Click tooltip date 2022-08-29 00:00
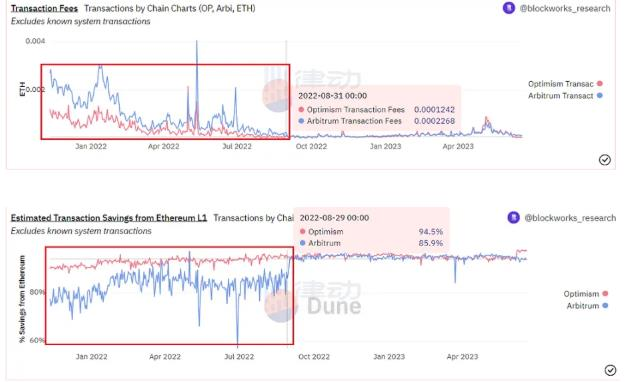The height and width of the screenshot is (382, 628). click(334, 218)
